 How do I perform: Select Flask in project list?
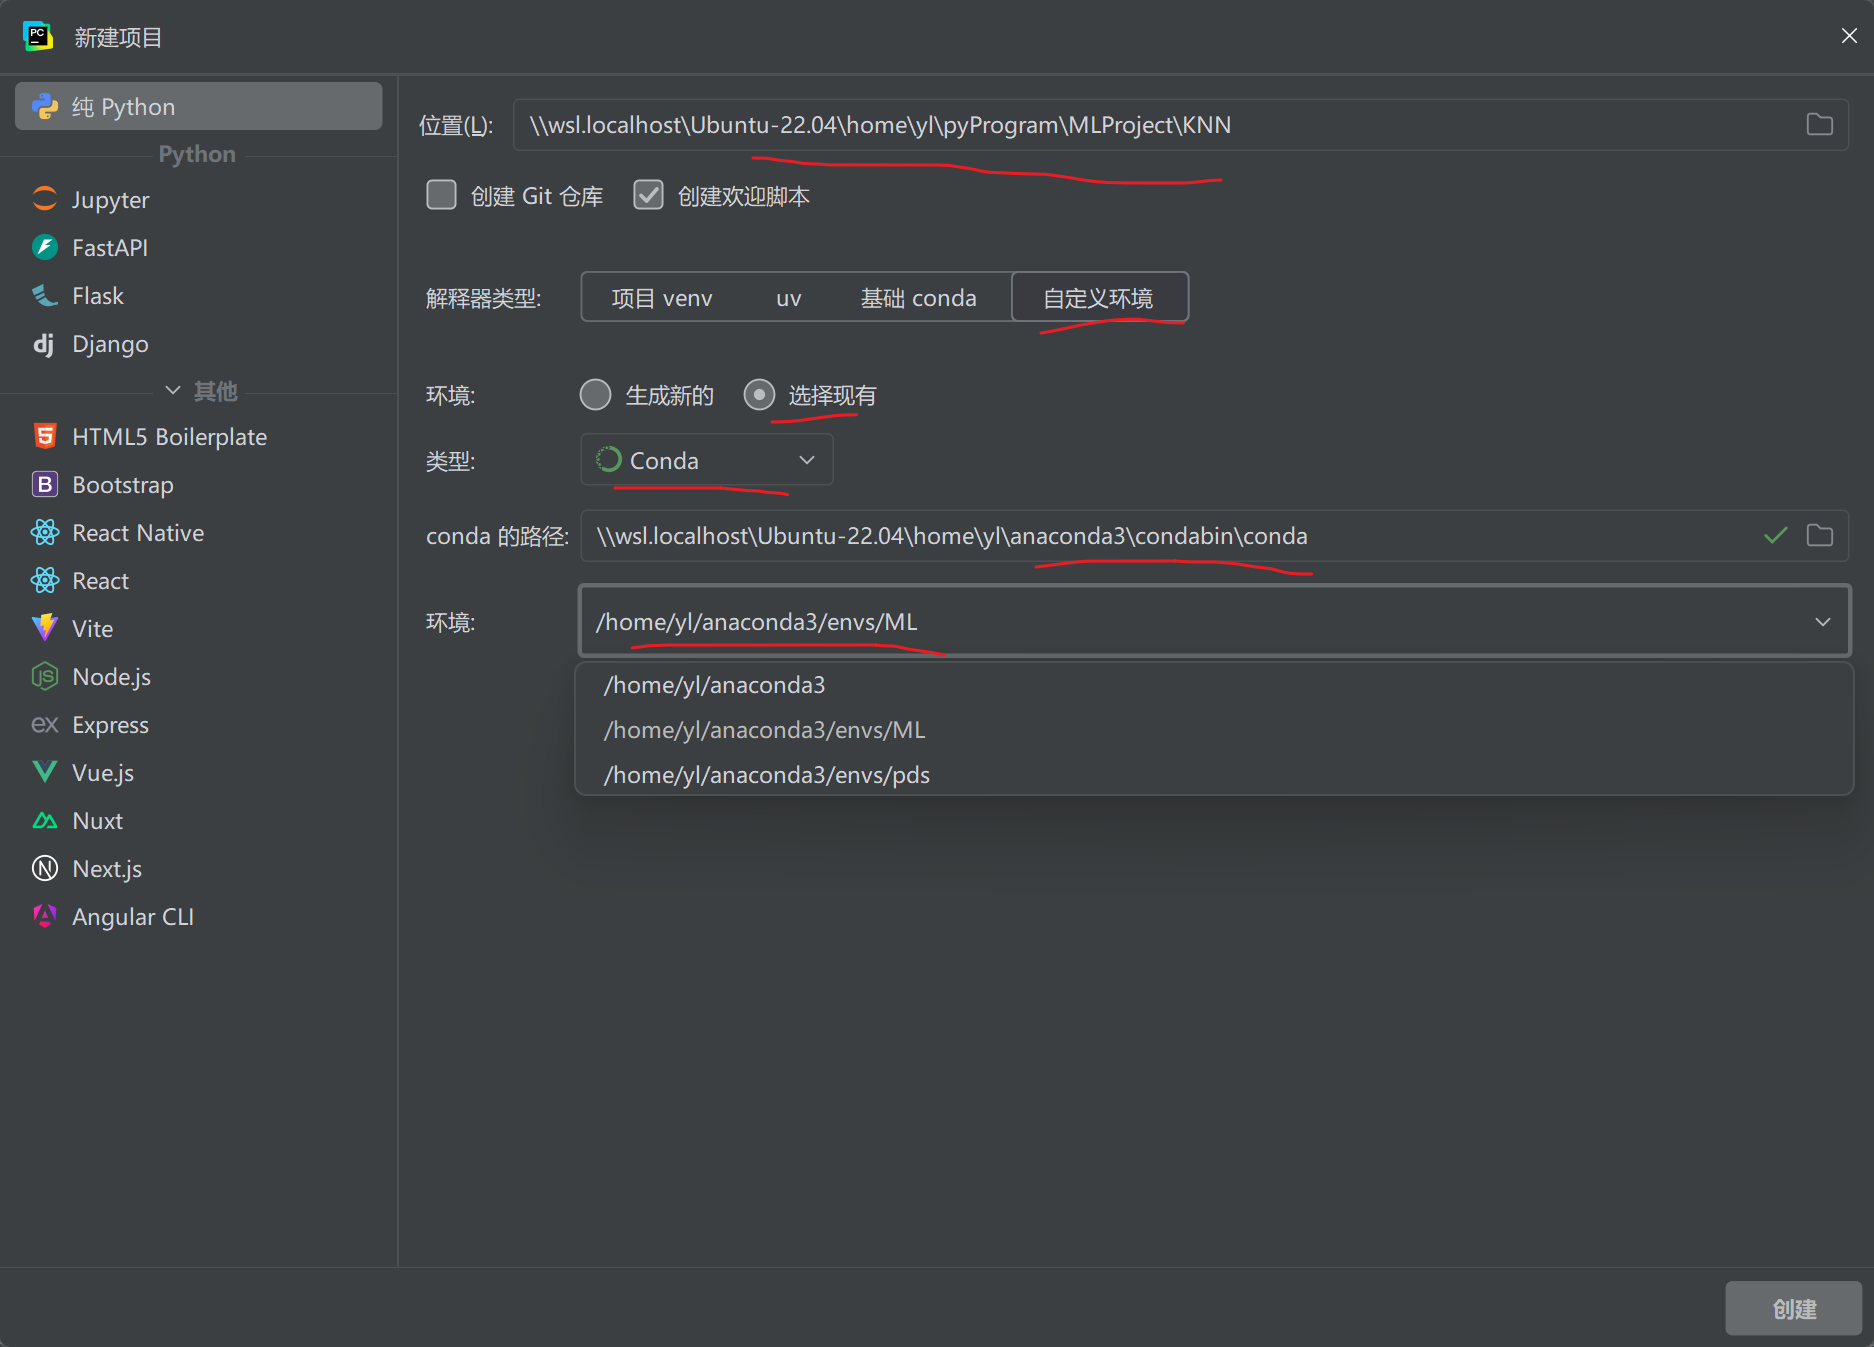pos(198,295)
